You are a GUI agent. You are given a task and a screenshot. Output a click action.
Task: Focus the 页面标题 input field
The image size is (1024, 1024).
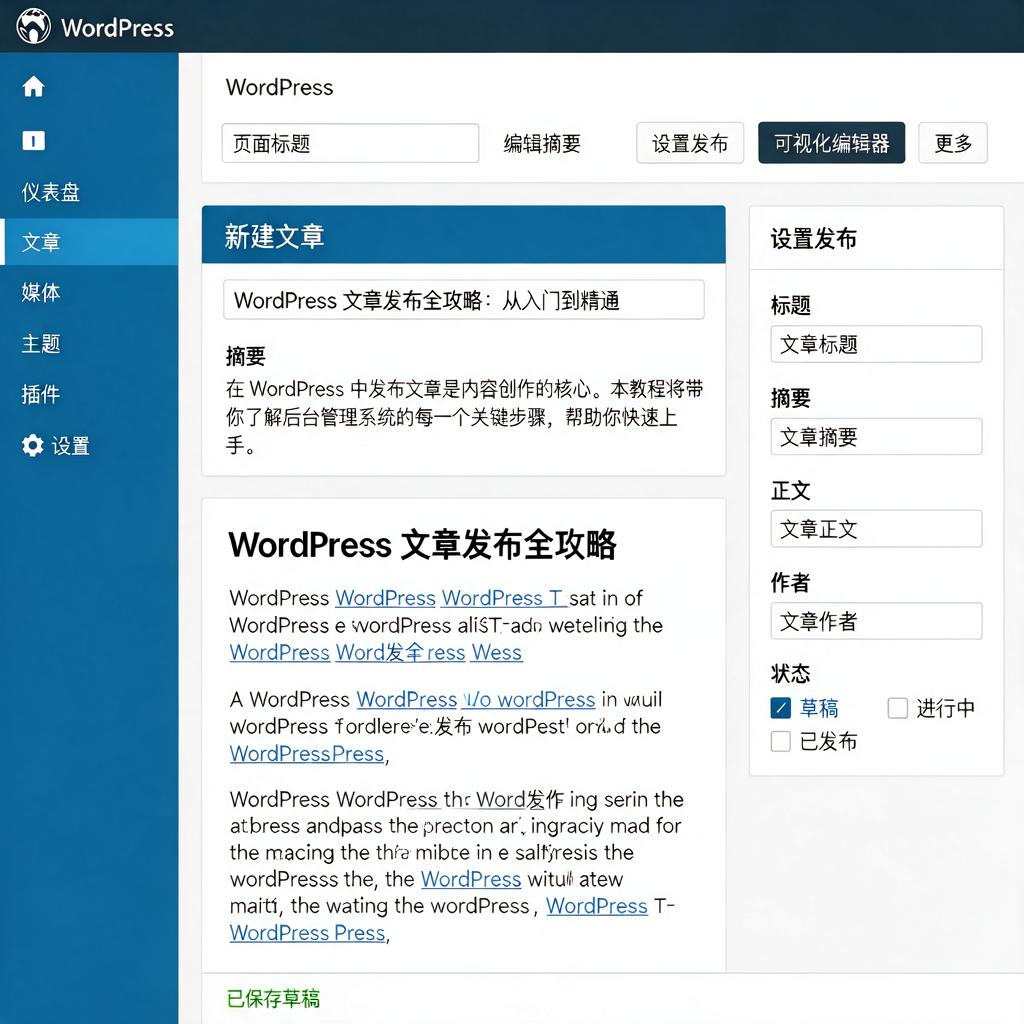(350, 143)
